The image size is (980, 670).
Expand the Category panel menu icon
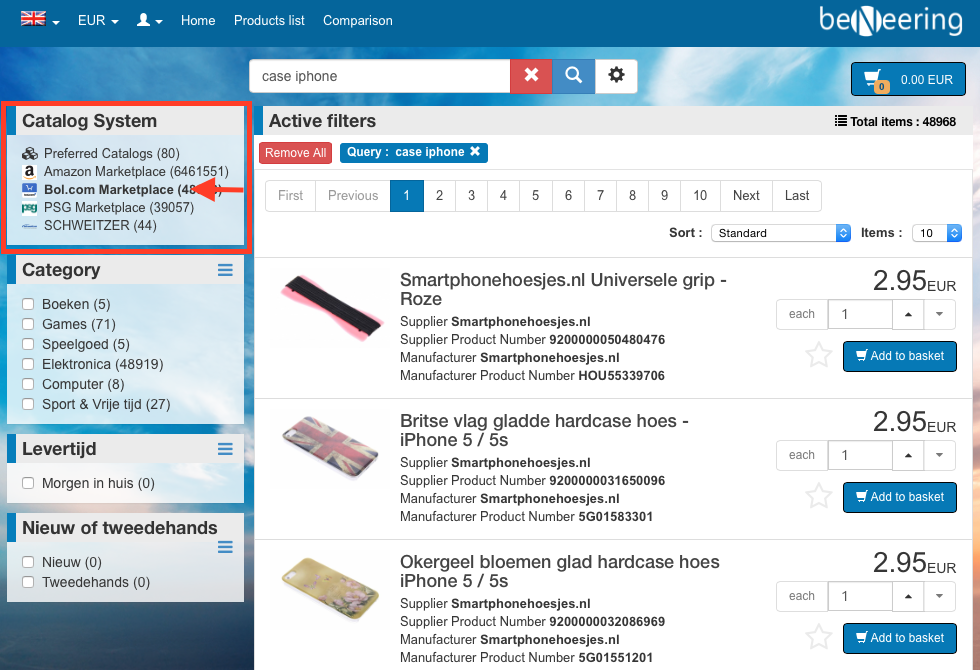[225, 270]
